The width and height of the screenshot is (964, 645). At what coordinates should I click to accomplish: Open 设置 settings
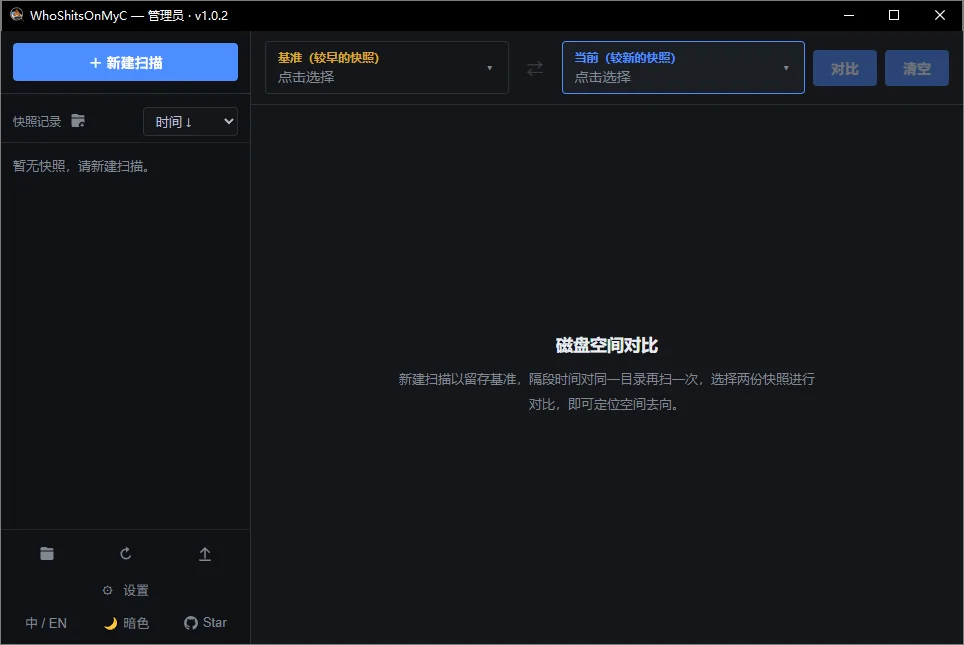(x=125, y=590)
